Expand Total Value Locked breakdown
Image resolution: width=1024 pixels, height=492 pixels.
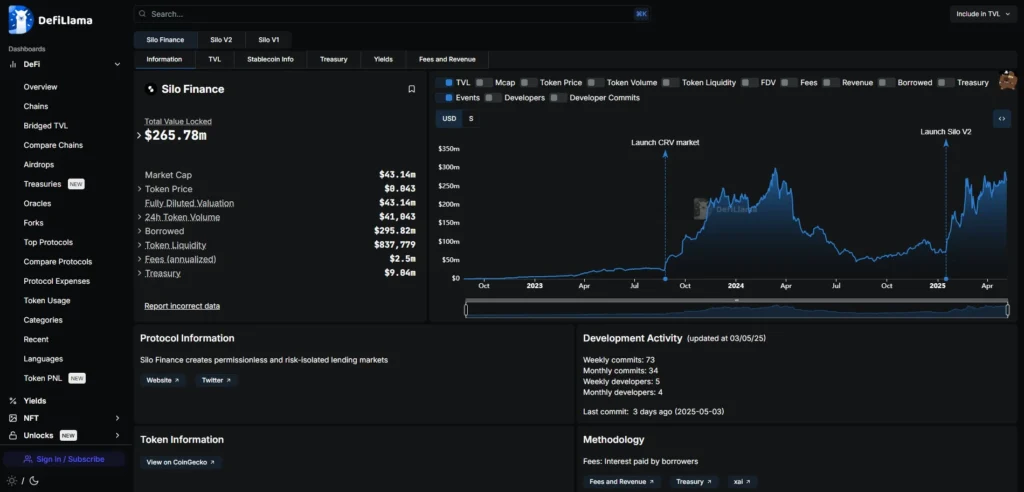[x=138, y=135]
